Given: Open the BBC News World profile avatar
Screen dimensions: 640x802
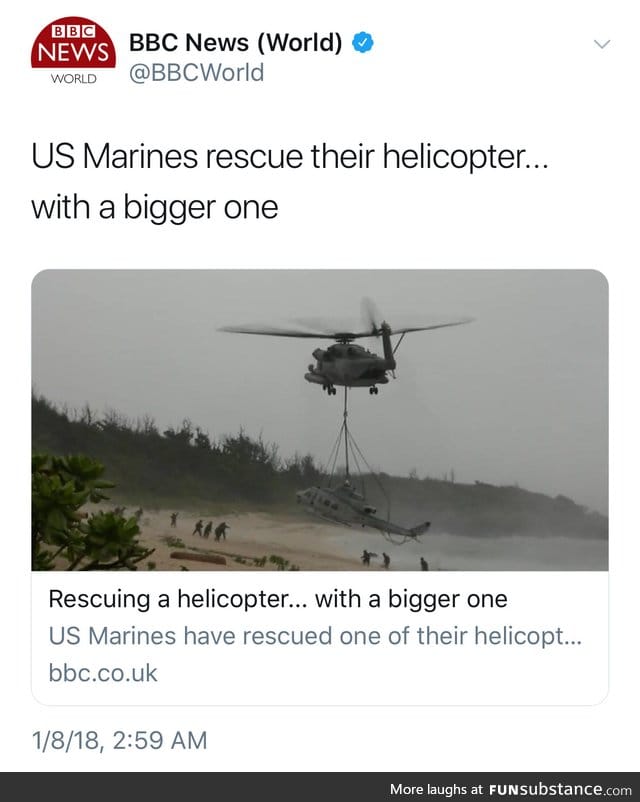Looking at the screenshot, I should pos(73,51).
